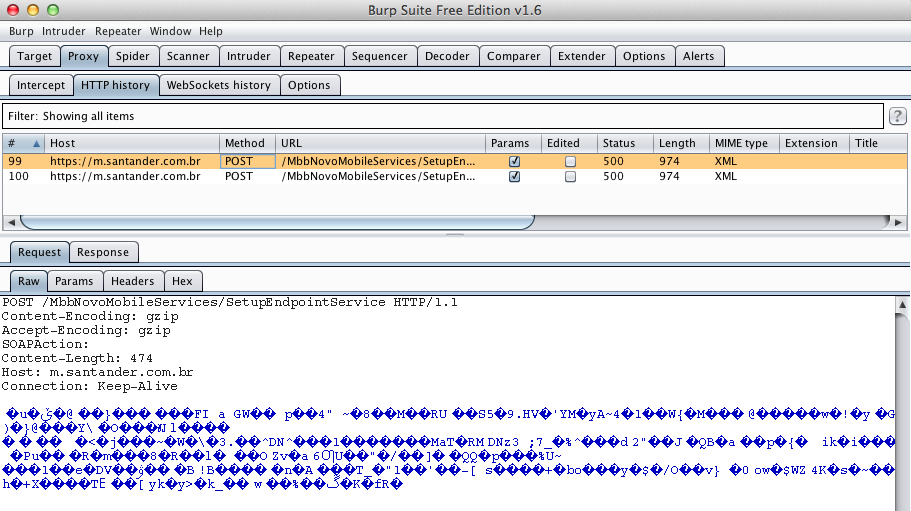Screen dimensions: 911x511
Task: Toggle Edited checkbox for request 99
Action: click(x=570, y=161)
